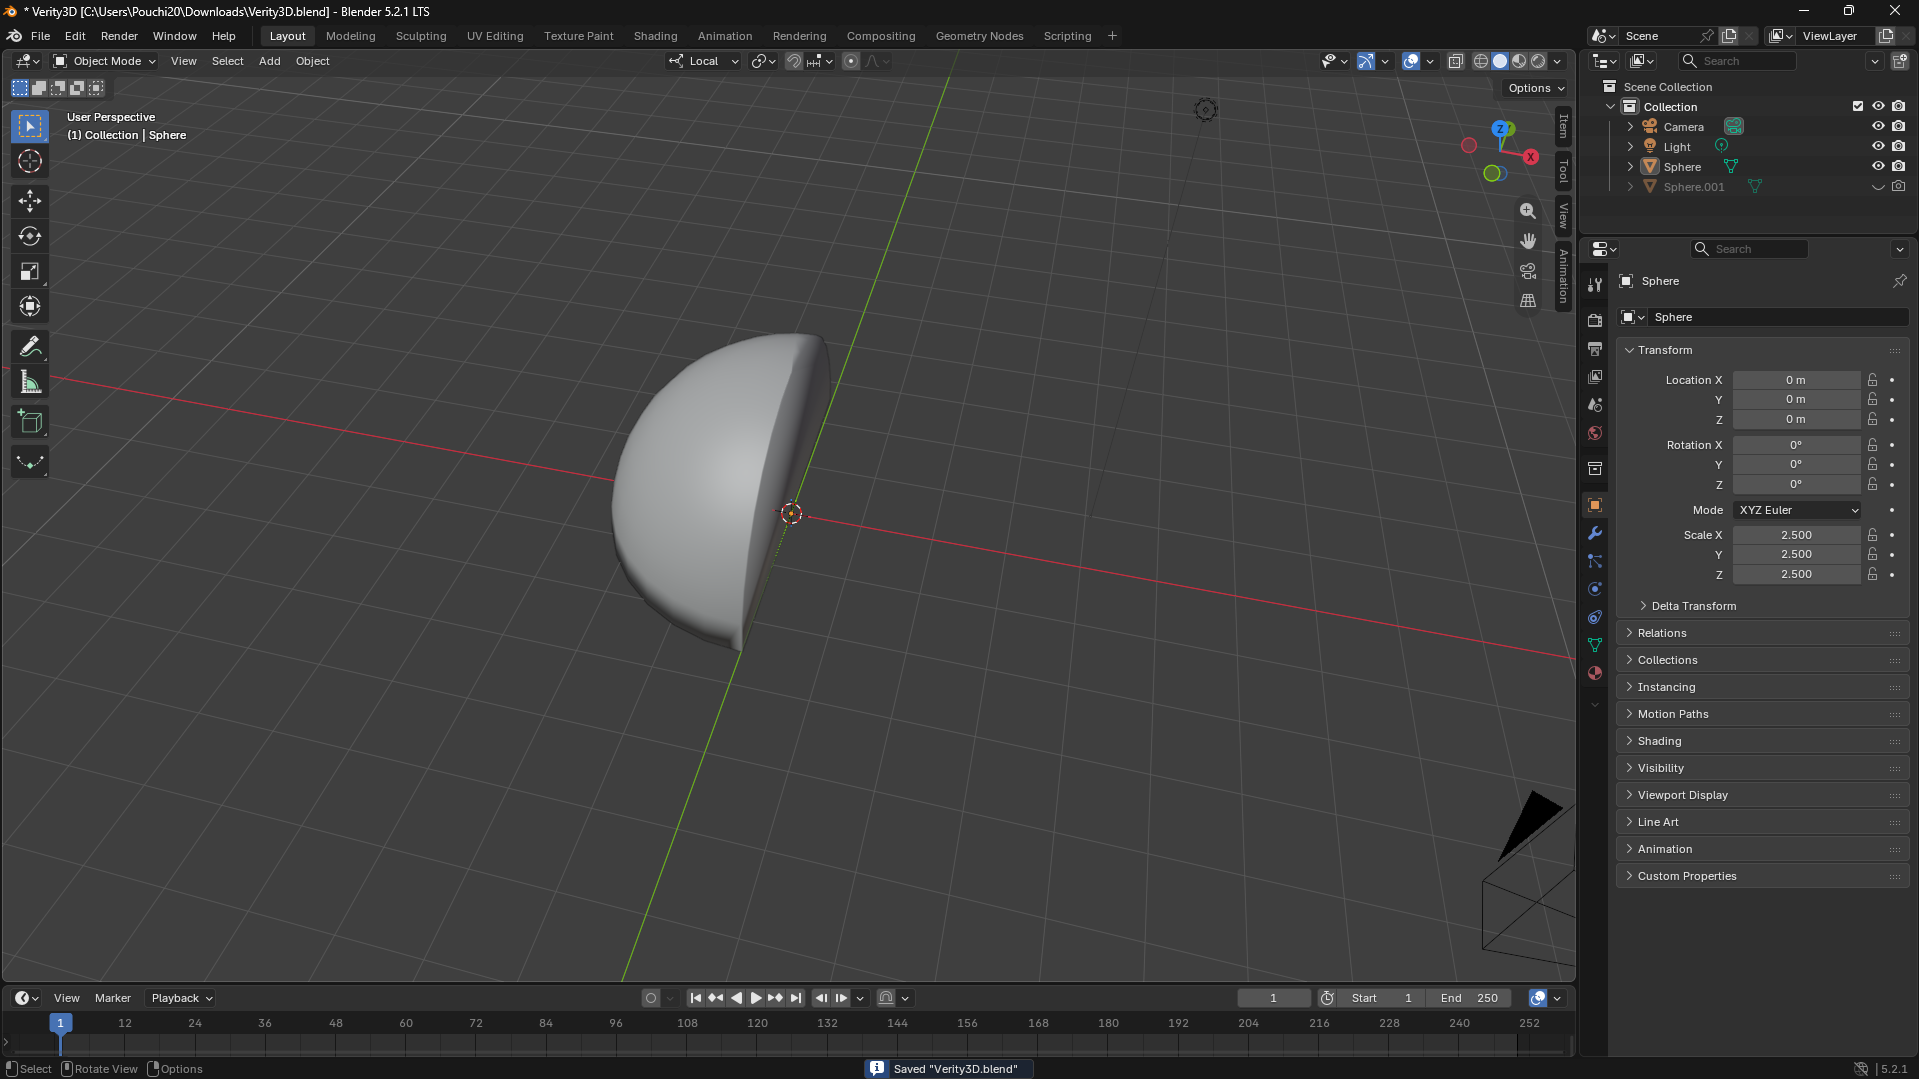Open the Playback popover in timeline

point(181,998)
